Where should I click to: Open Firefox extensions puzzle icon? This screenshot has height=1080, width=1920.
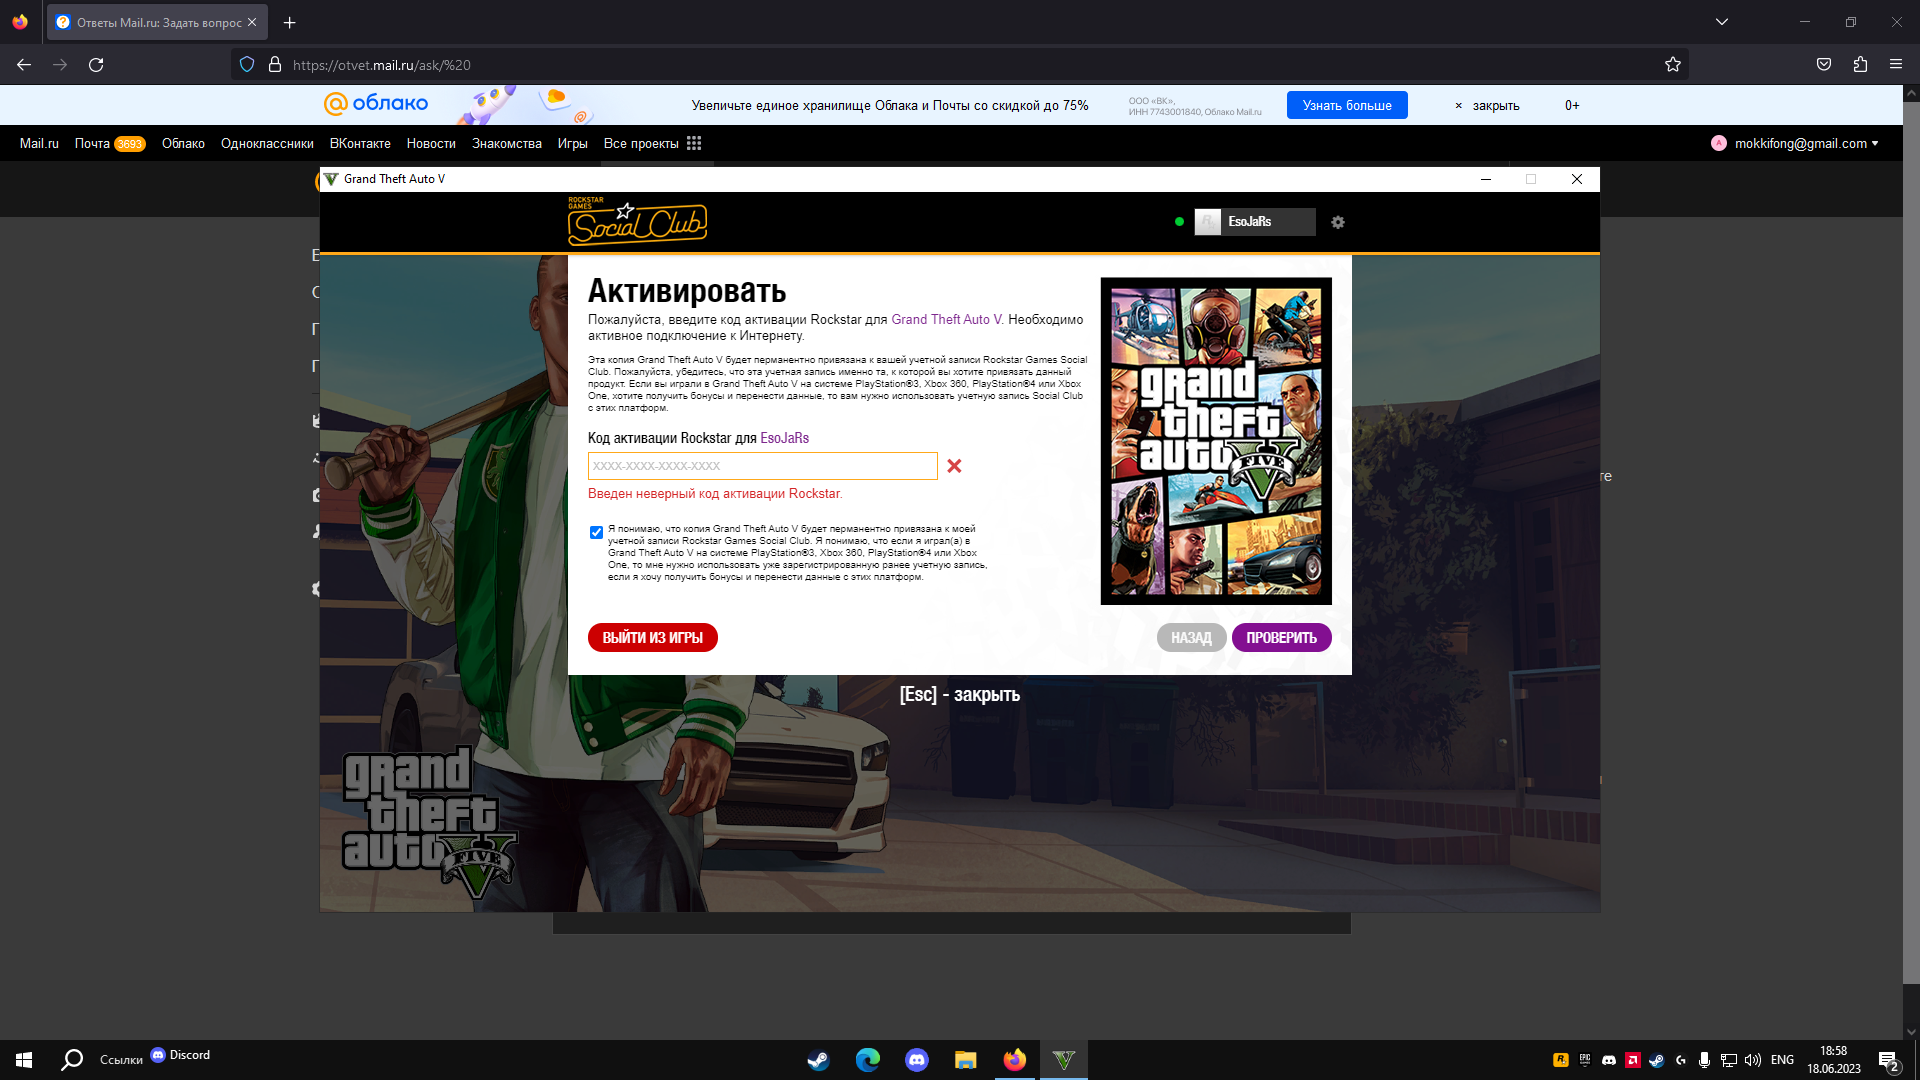click(1860, 65)
